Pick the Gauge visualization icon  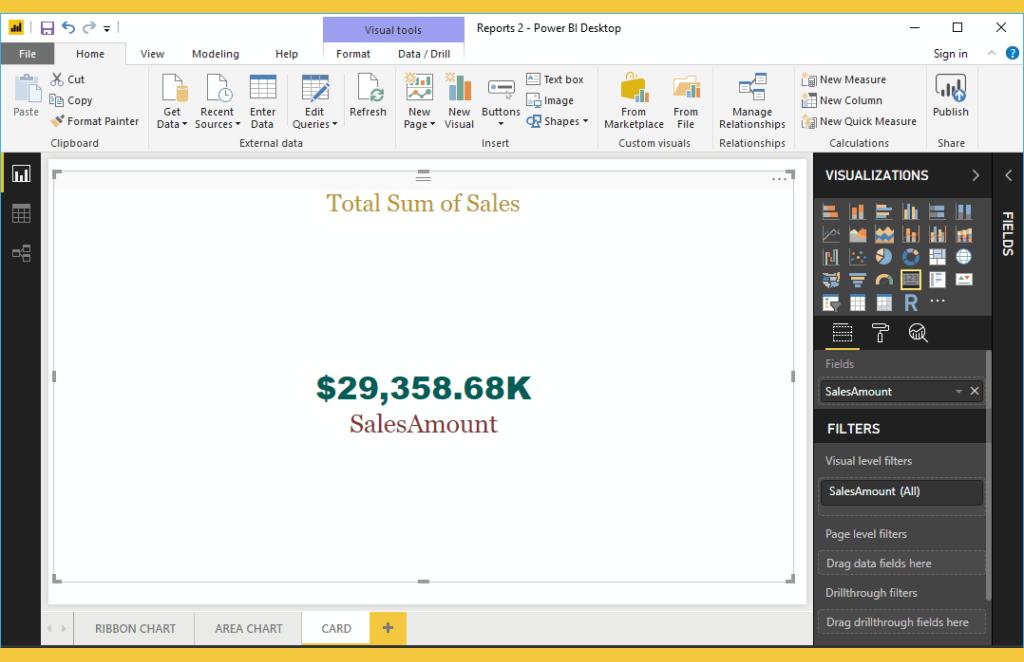(884, 280)
